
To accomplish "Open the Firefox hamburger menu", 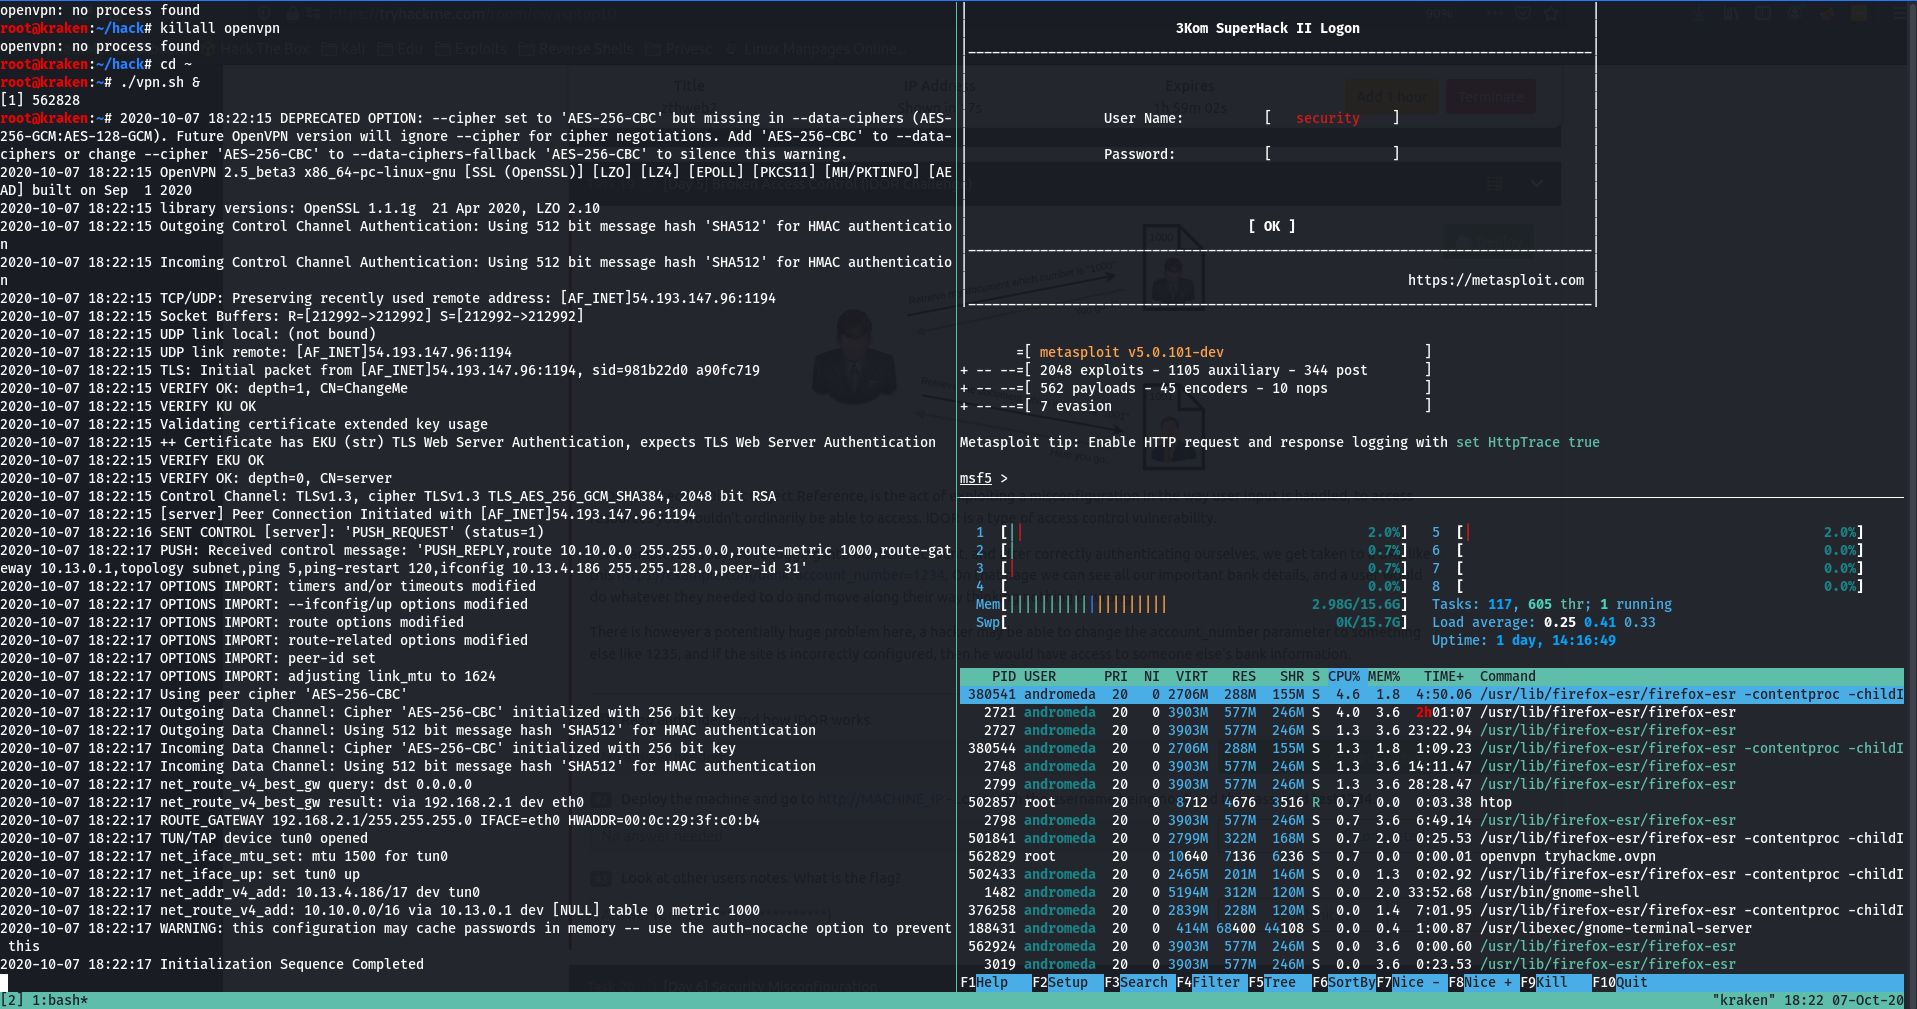I will [1900, 13].
